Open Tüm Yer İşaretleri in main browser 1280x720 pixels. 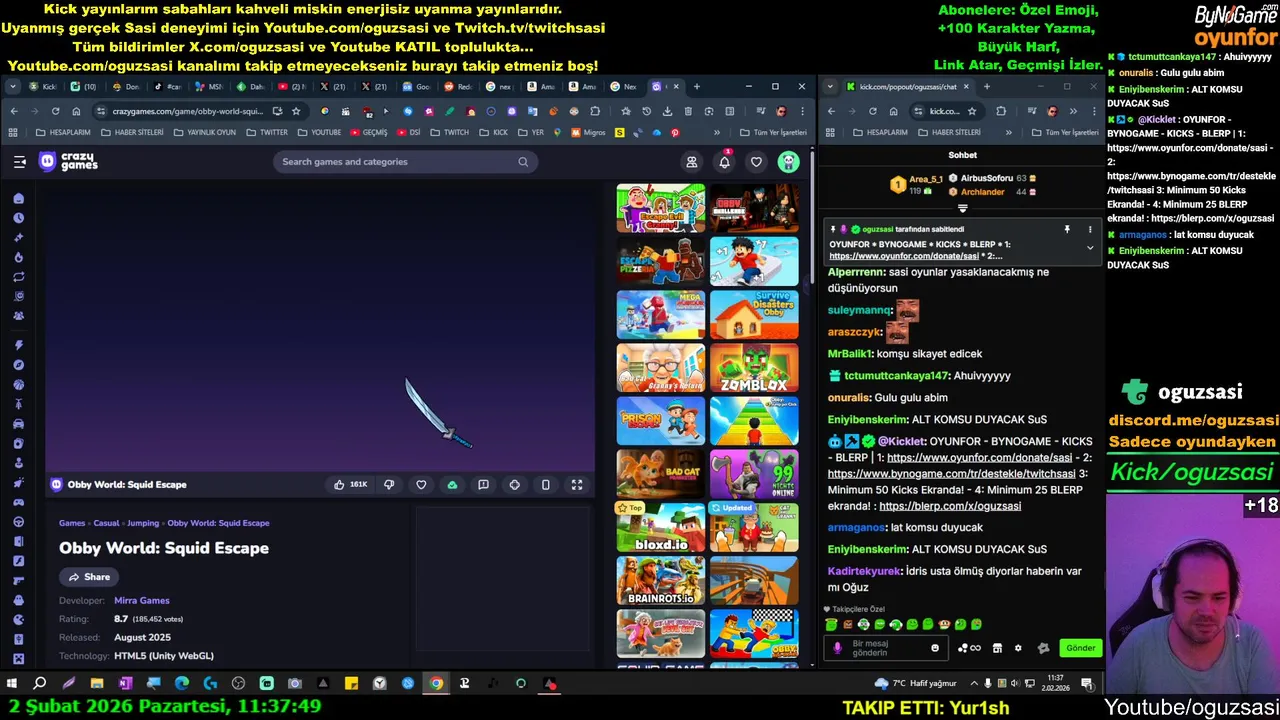[773, 132]
